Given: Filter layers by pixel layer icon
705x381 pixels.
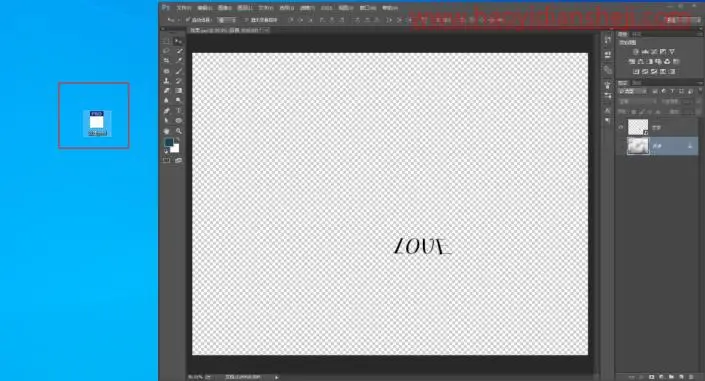Looking at the screenshot, I should (655, 91).
